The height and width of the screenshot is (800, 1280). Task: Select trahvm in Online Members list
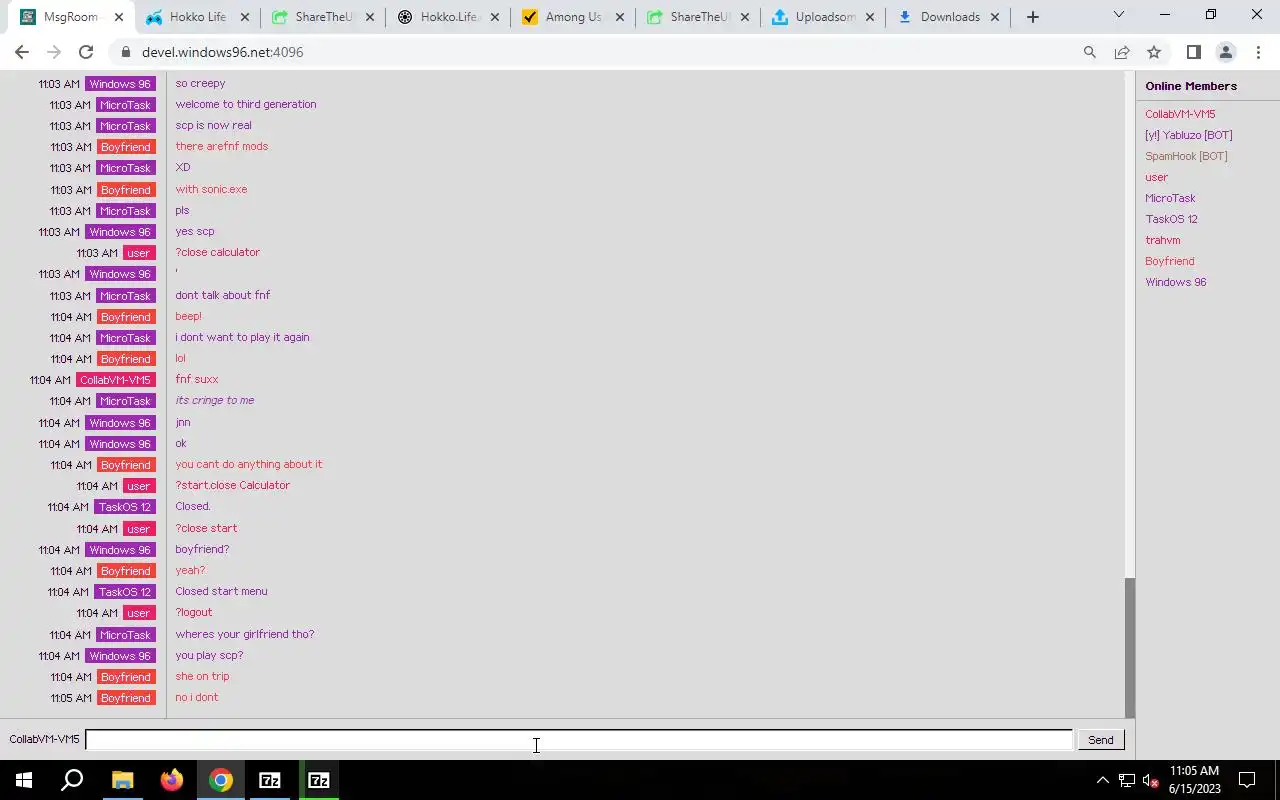[x=1162, y=240]
